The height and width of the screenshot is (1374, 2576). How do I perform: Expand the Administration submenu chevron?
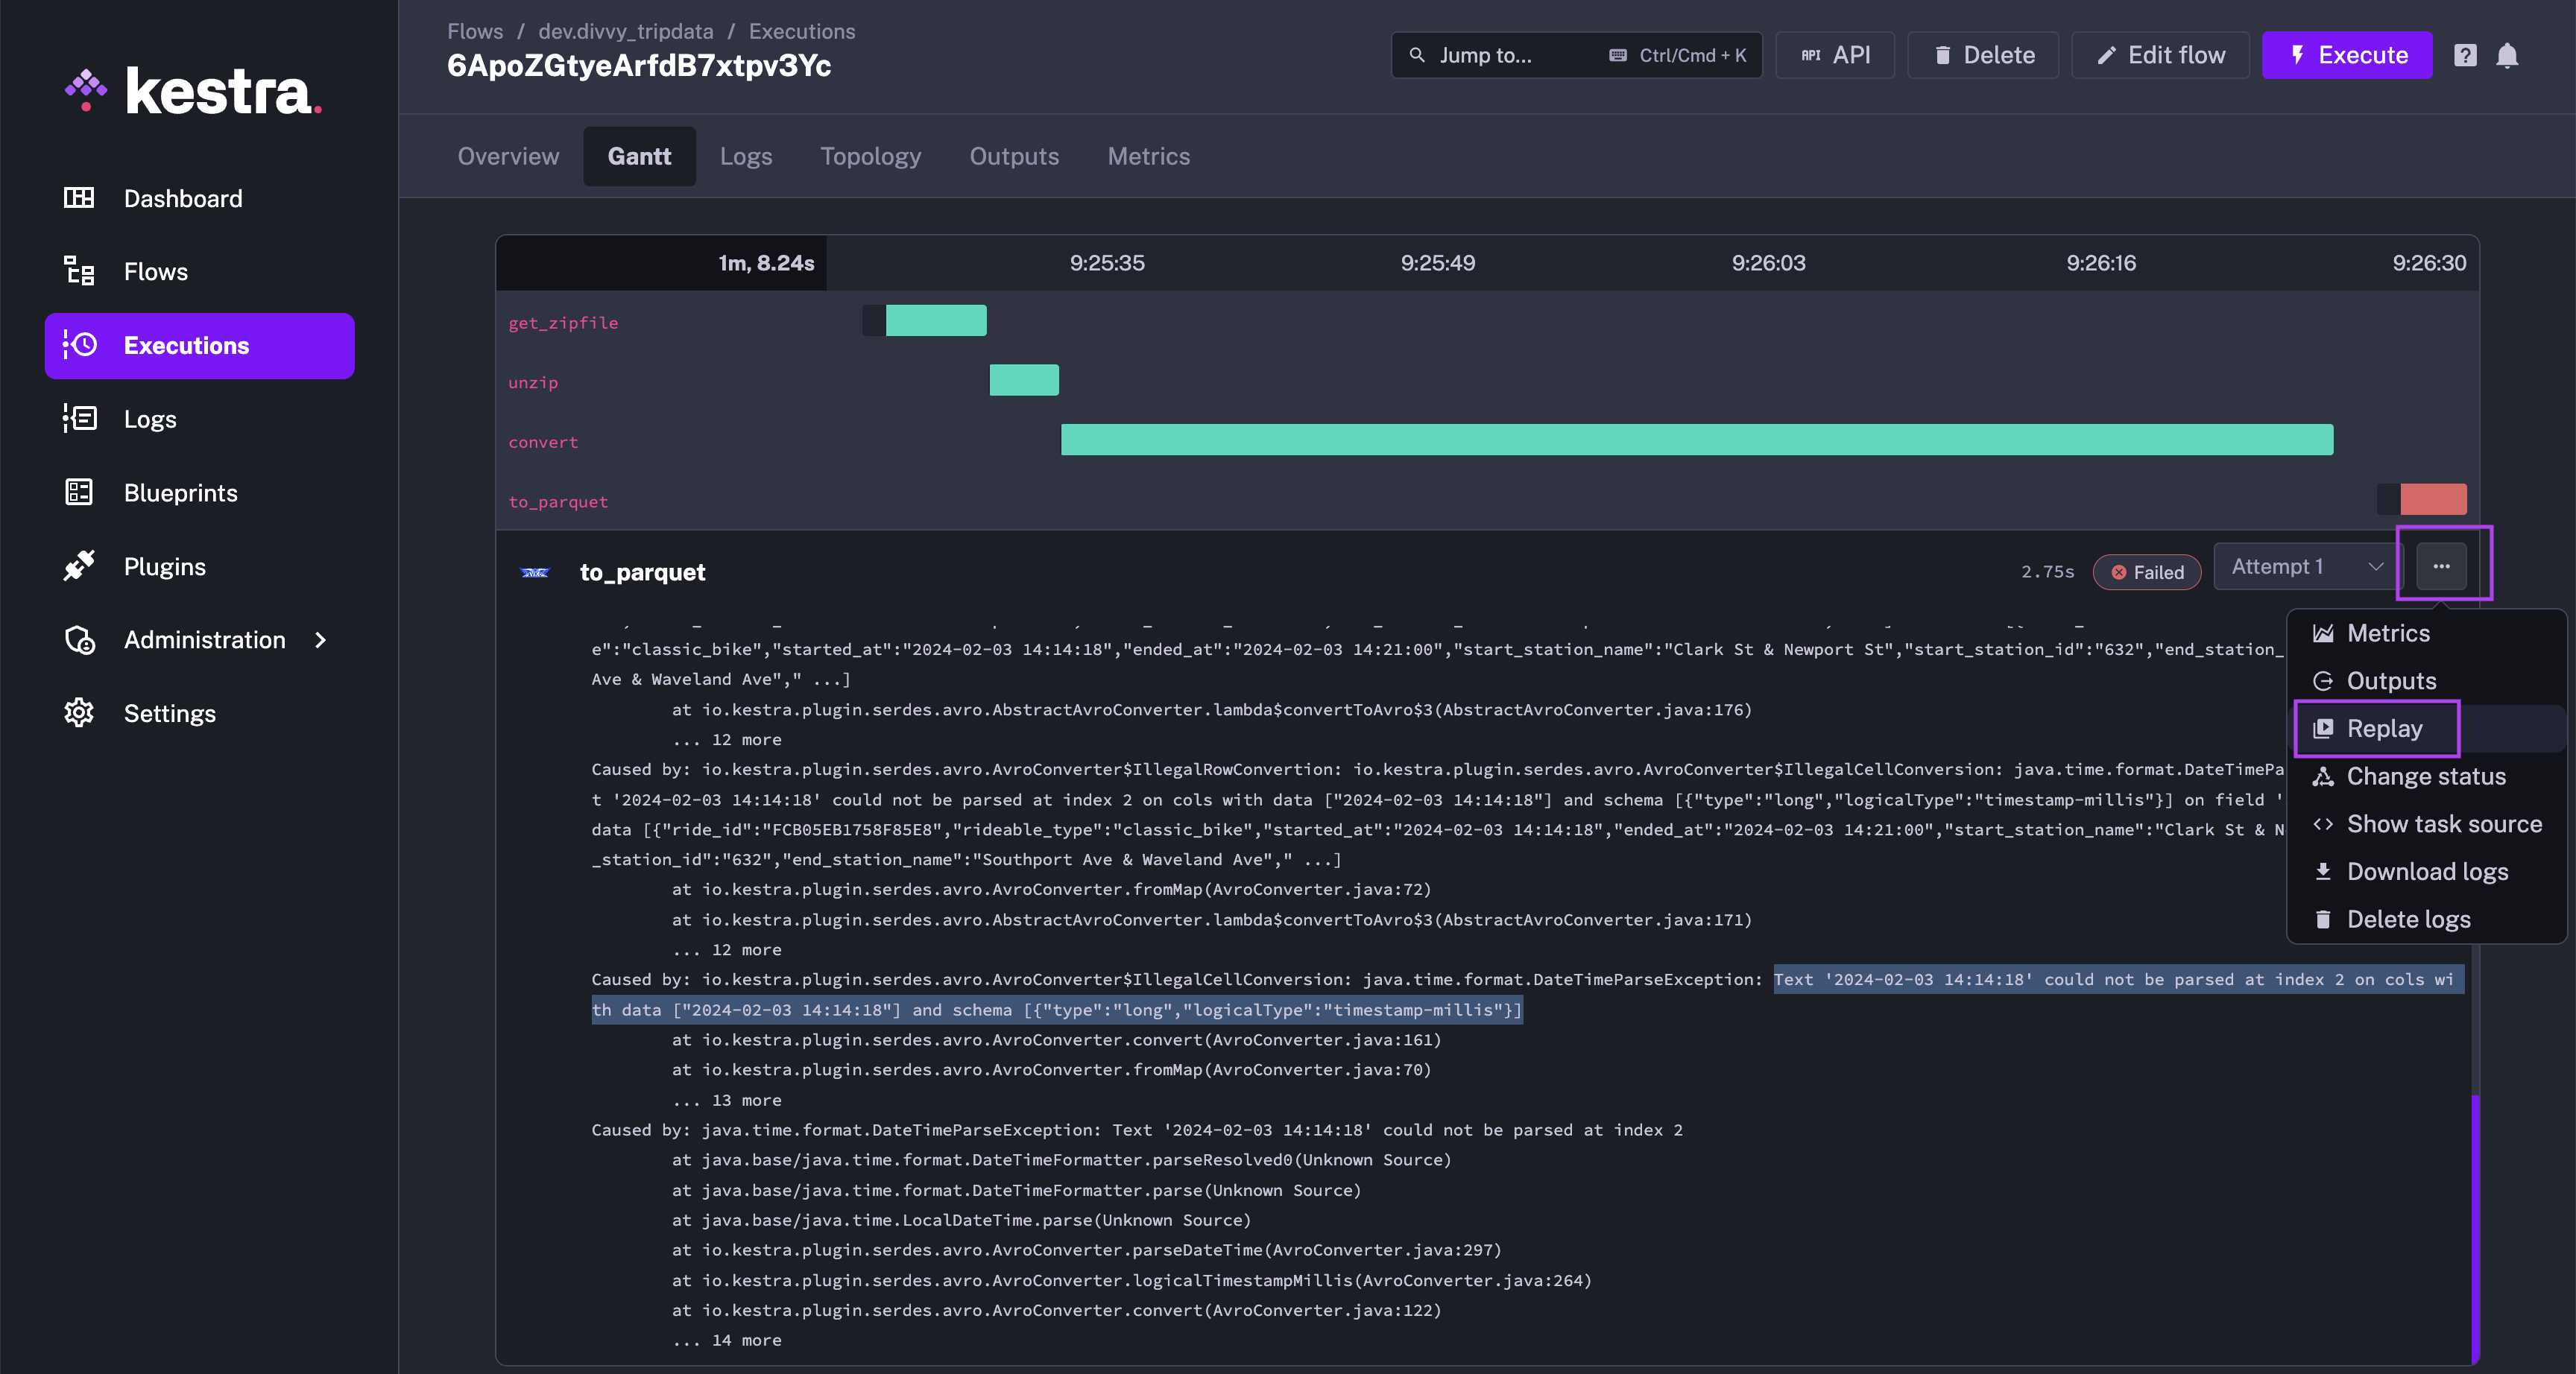pyautogui.click(x=320, y=640)
